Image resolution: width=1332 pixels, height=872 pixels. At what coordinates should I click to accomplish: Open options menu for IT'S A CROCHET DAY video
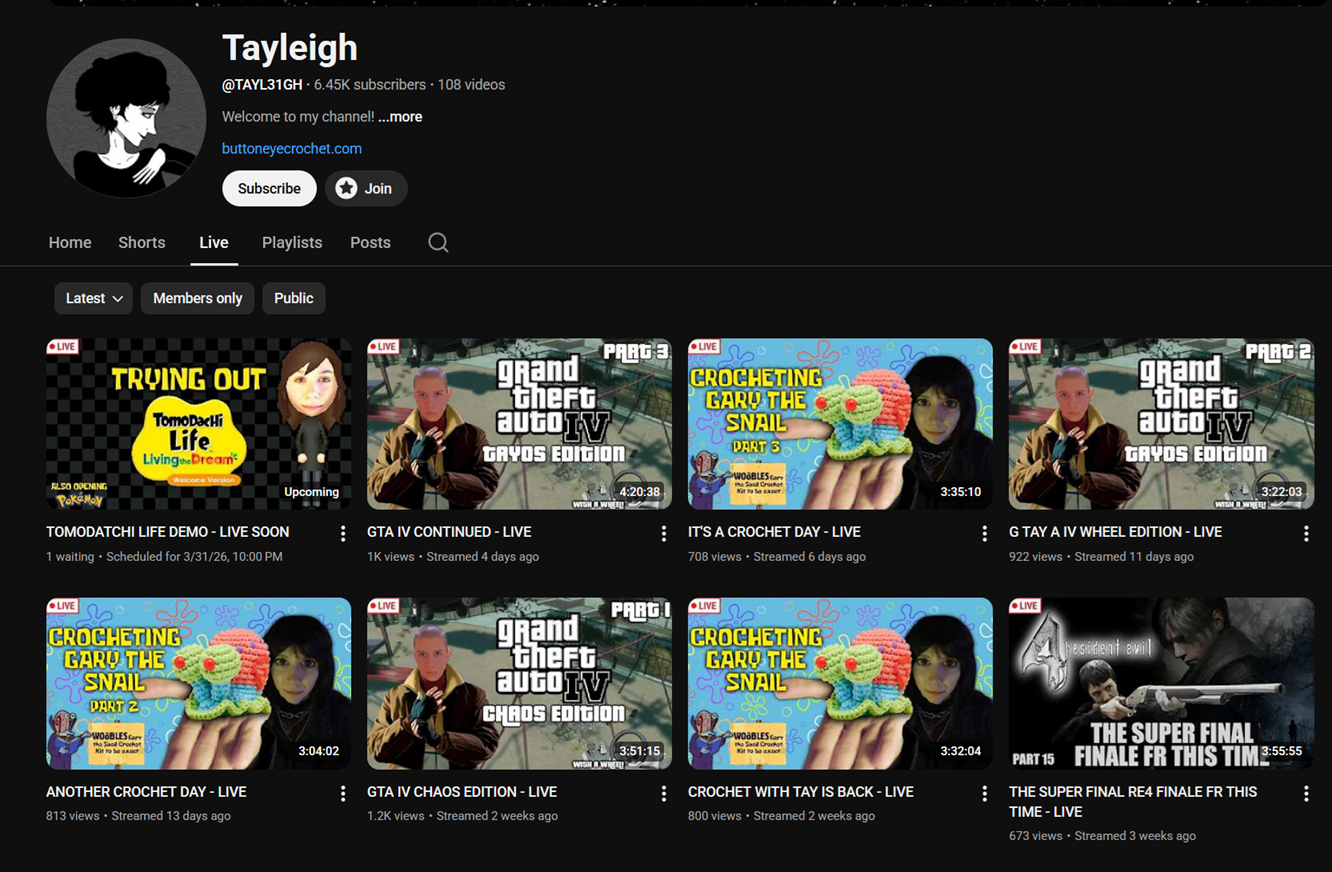coord(985,534)
